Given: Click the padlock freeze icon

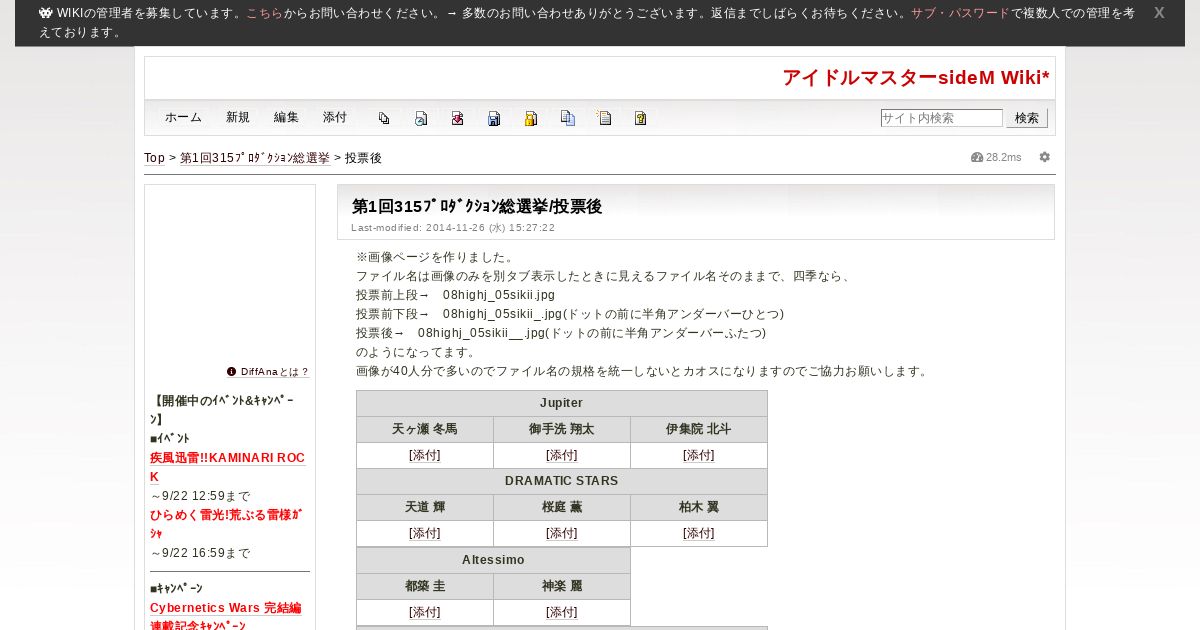Looking at the screenshot, I should coord(531,118).
